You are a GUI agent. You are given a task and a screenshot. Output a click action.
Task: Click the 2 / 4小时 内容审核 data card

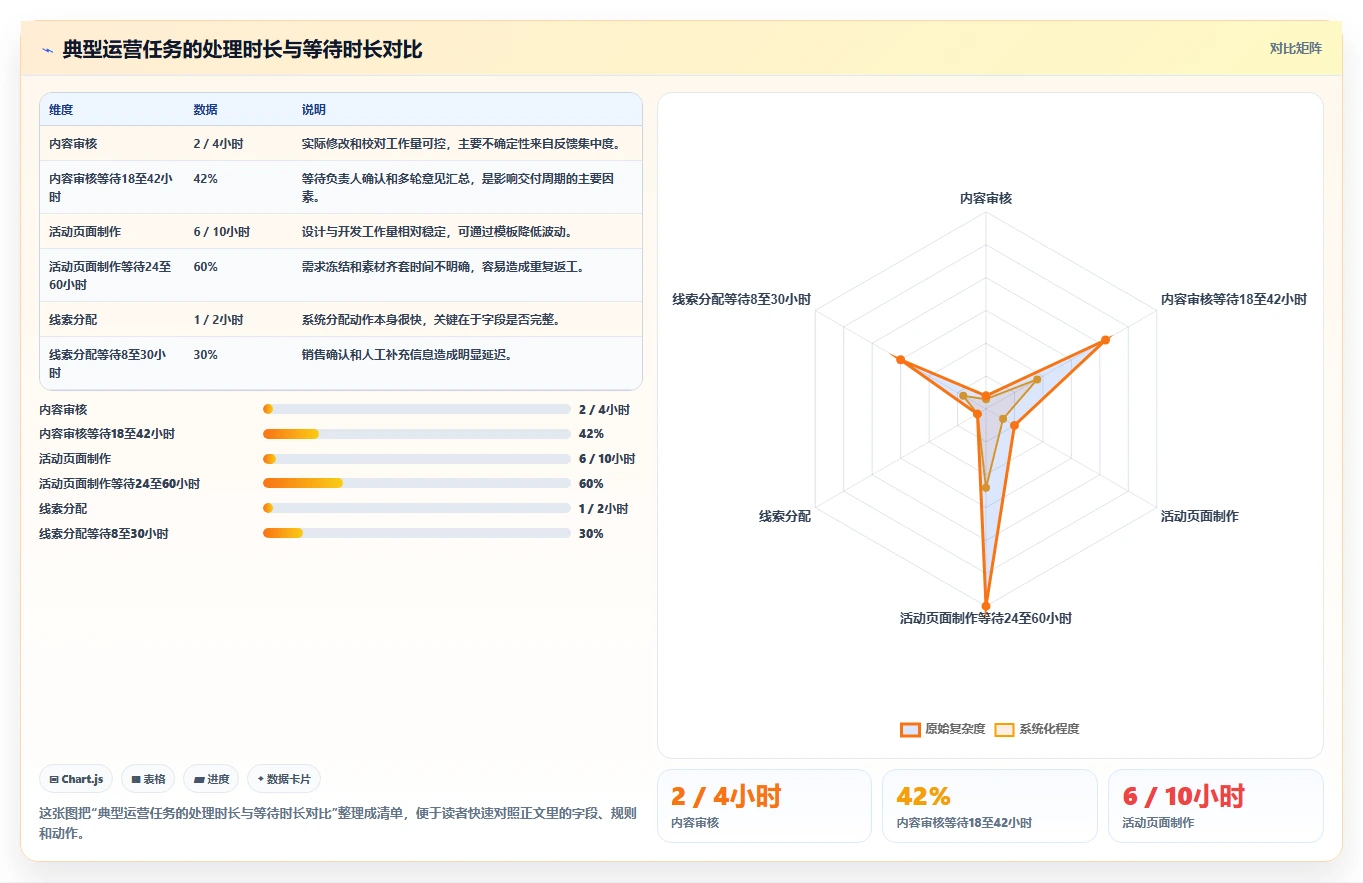(x=764, y=806)
